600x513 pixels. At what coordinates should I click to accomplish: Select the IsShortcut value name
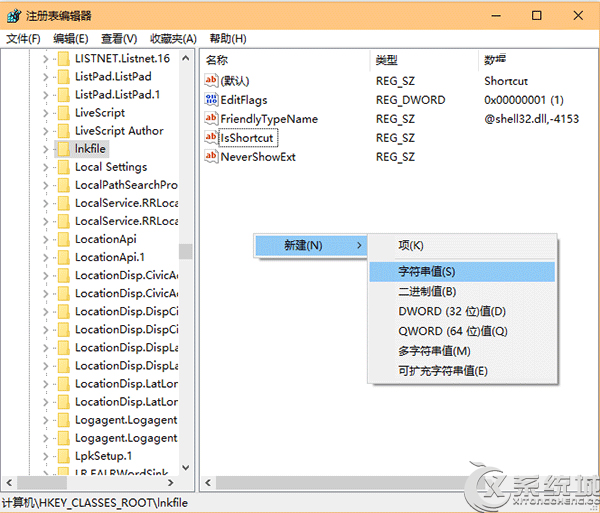[x=247, y=138]
